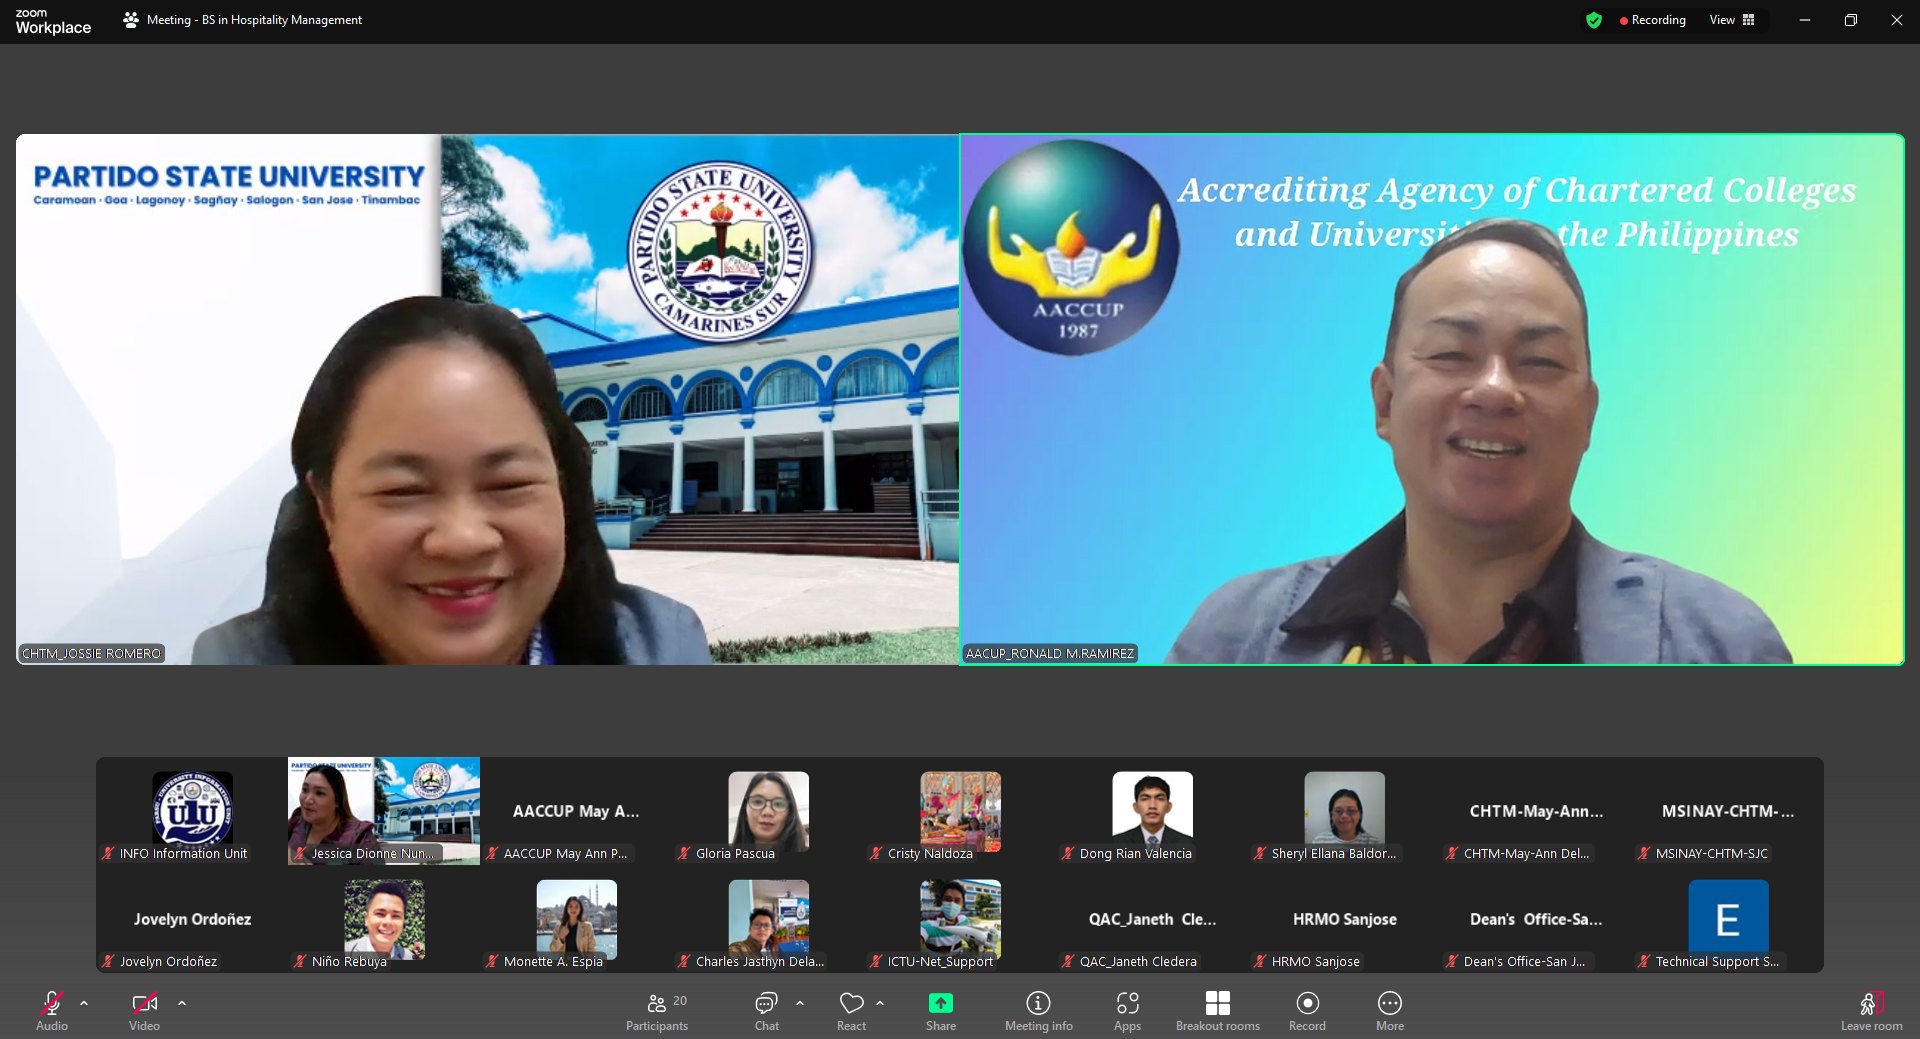Image resolution: width=1920 pixels, height=1039 pixels.
Task: Expand audio options arrow next to Audio
Action: tap(84, 1002)
